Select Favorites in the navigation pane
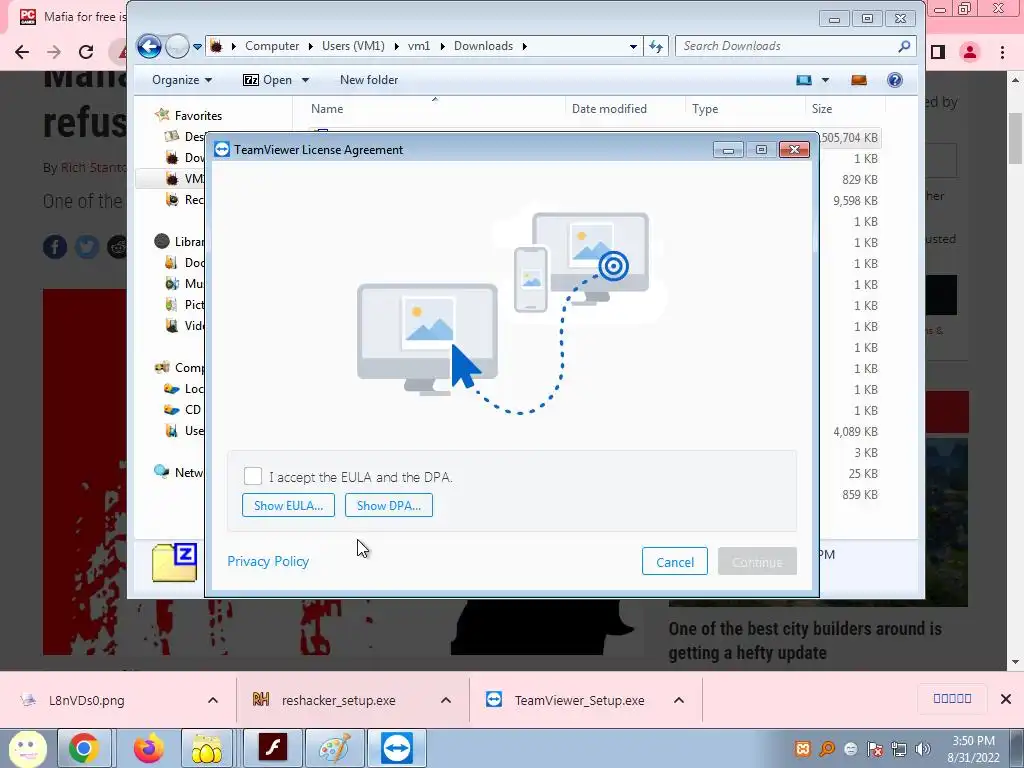This screenshot has width=1024, height=768. (x=198, y=116)
